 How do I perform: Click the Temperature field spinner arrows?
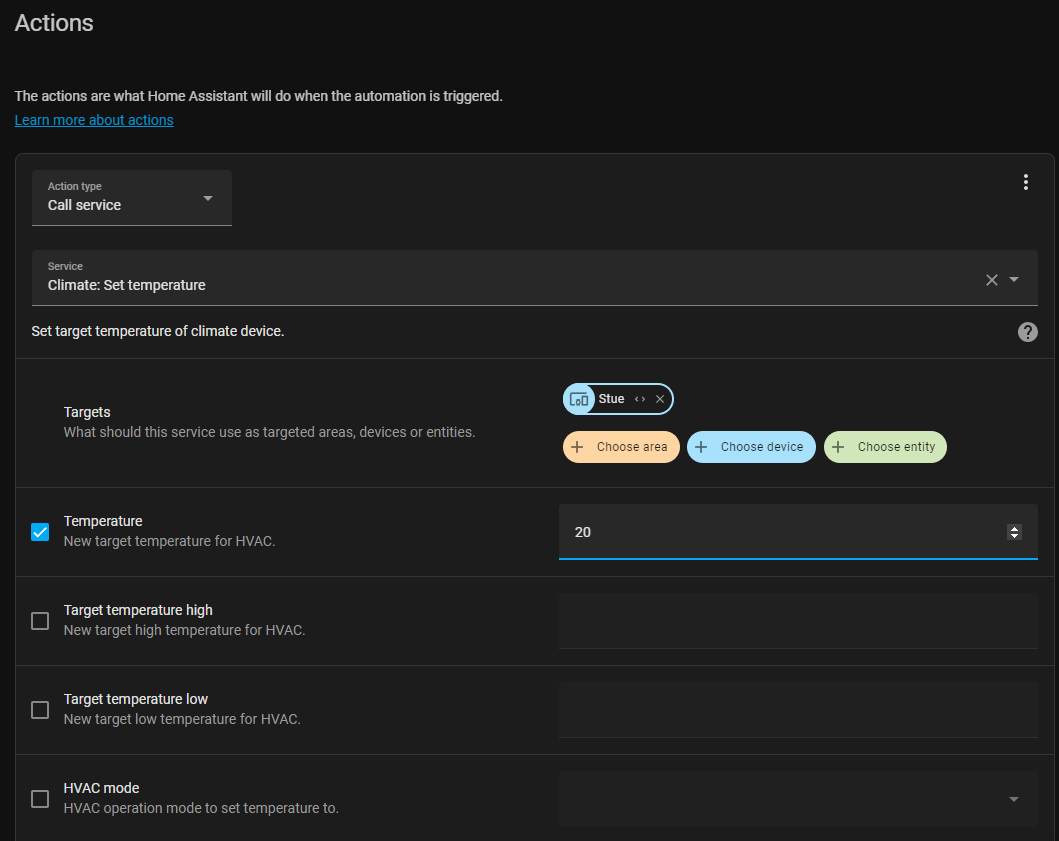tap(1014, 532)
